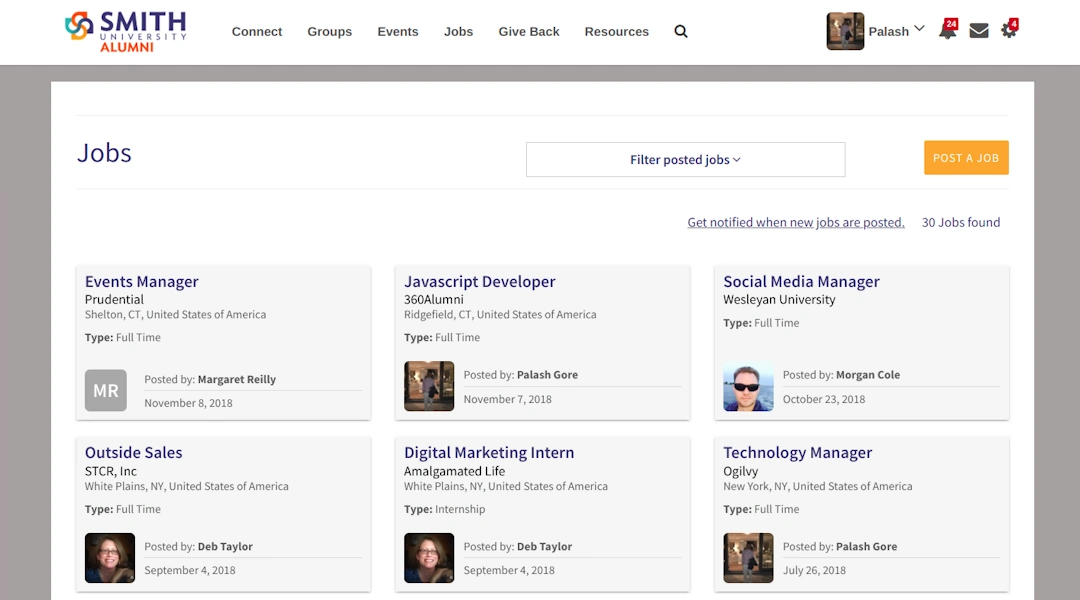The width and height of the screenshot is (1080, 600).
Task: Click the Post a Job button
Action: (x=966, y=158)
